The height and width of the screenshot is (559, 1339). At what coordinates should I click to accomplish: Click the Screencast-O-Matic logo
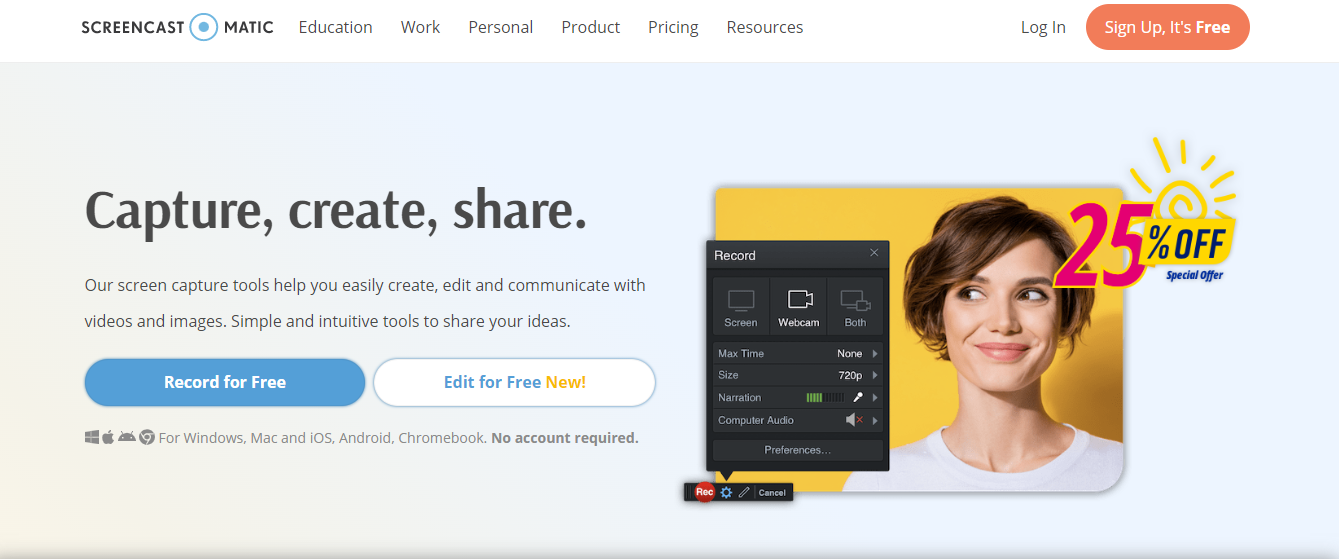pyautogui.click(x=177, y=27)
